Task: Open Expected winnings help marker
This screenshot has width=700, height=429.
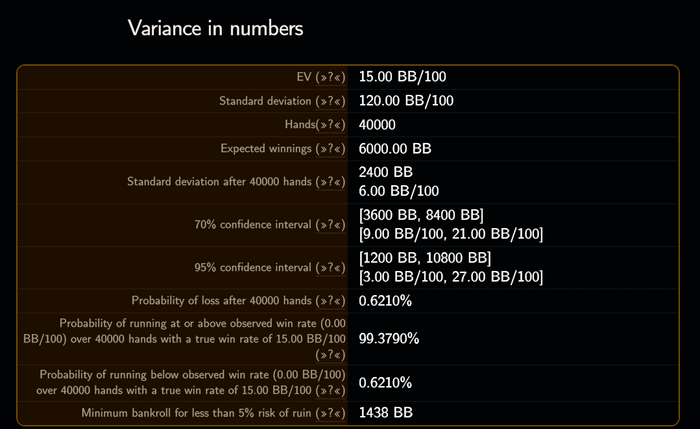Action: coord(331,149)
